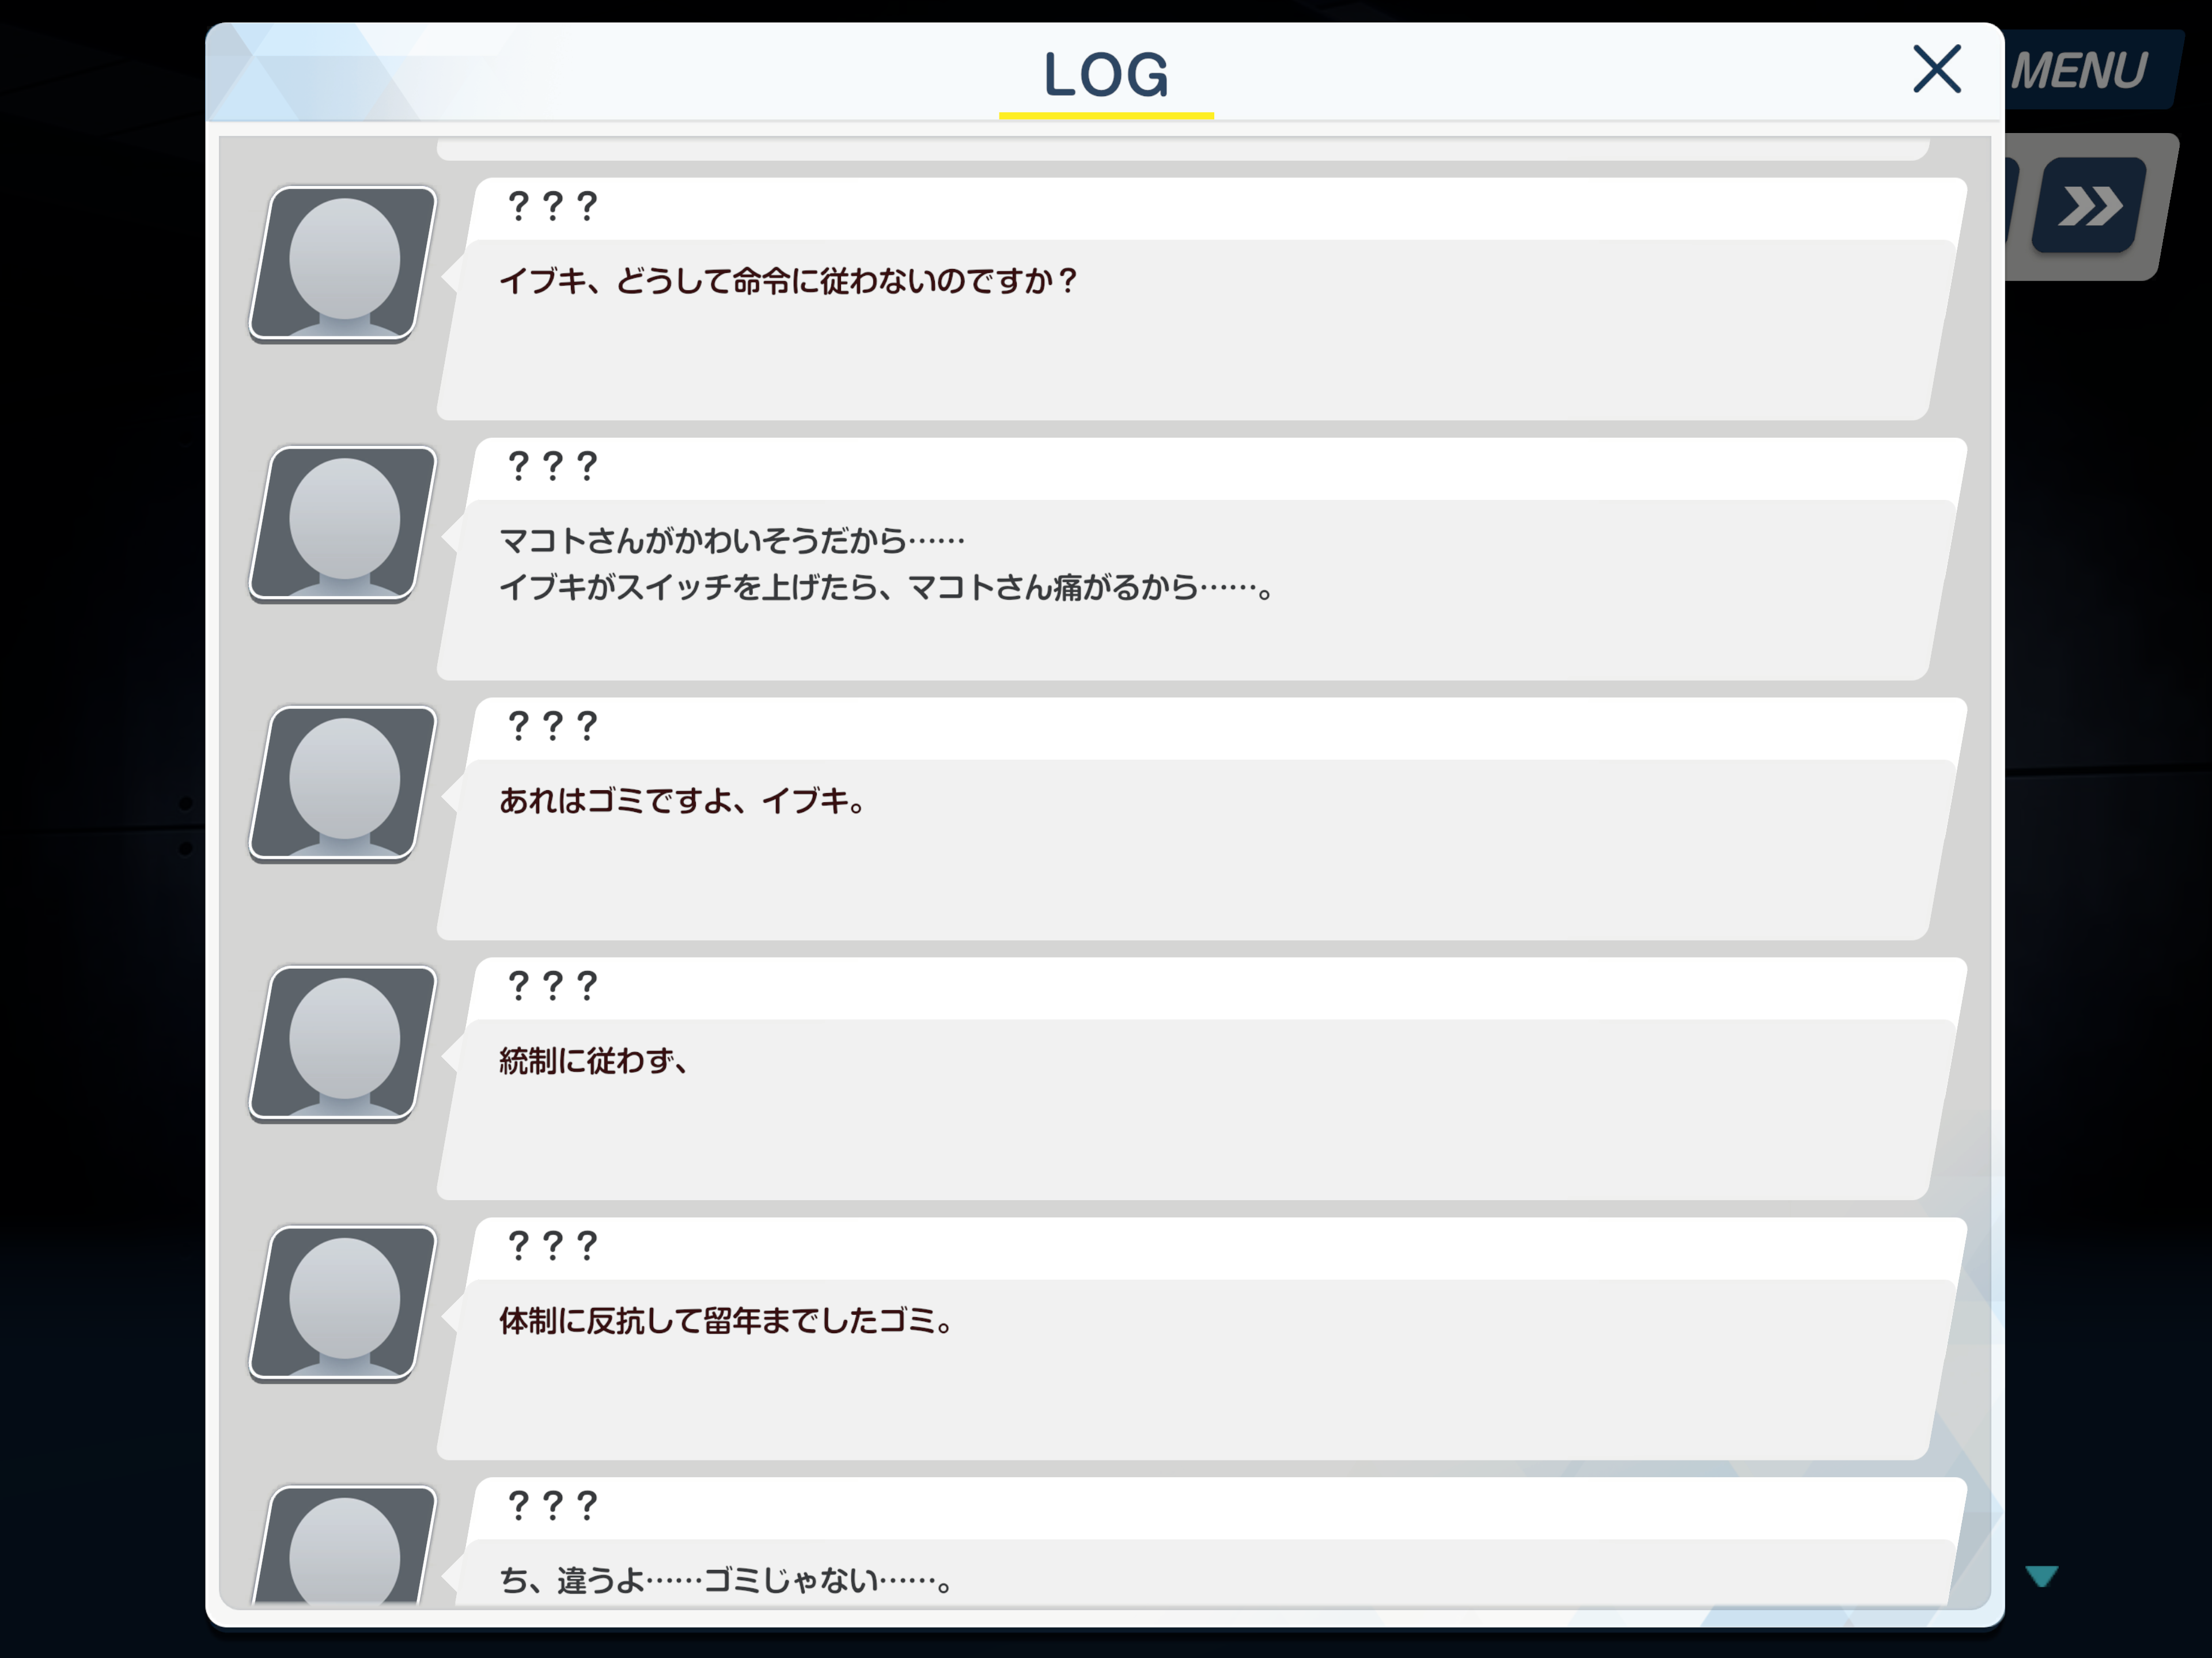Select avatar beside "体制に反抗して留年までしたゴミ。"
The image size is (2212, 1658).
click(343, 1304)
